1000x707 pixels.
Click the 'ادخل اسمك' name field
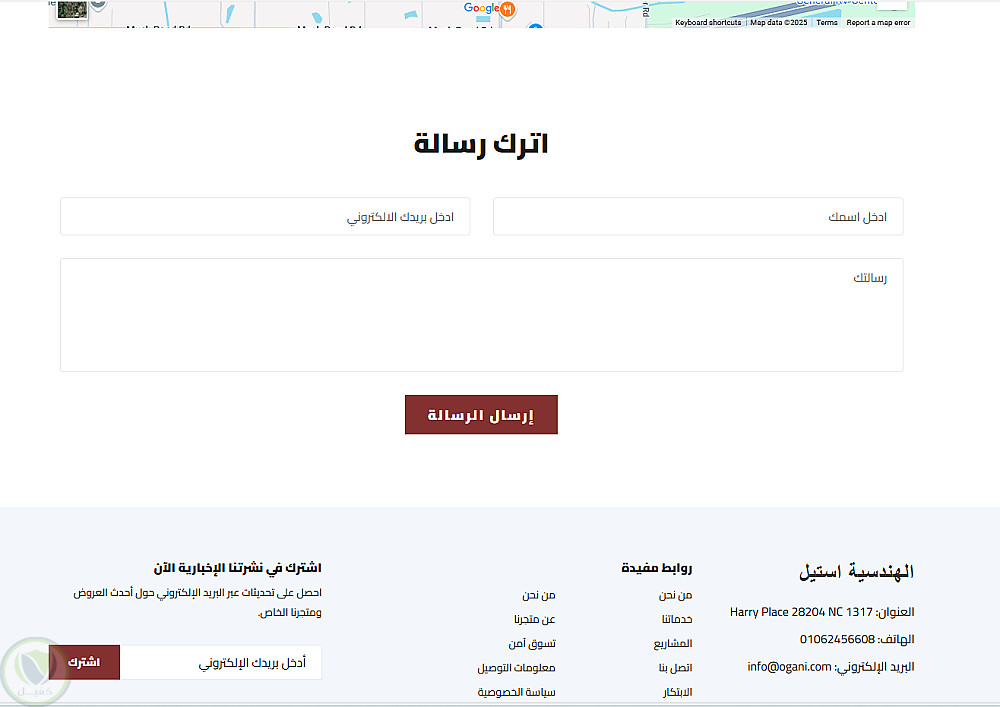click(698, 217)
